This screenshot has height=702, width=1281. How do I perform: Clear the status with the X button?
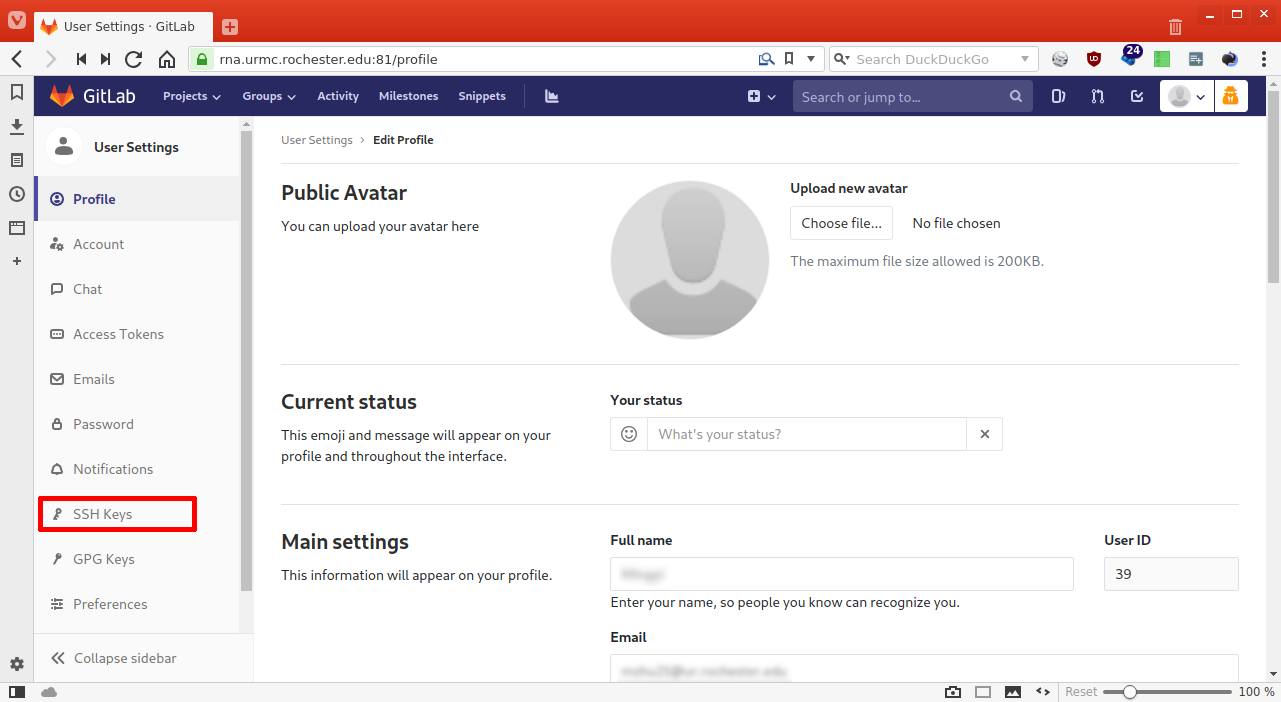pyautogui.click(x=984, y=434)
